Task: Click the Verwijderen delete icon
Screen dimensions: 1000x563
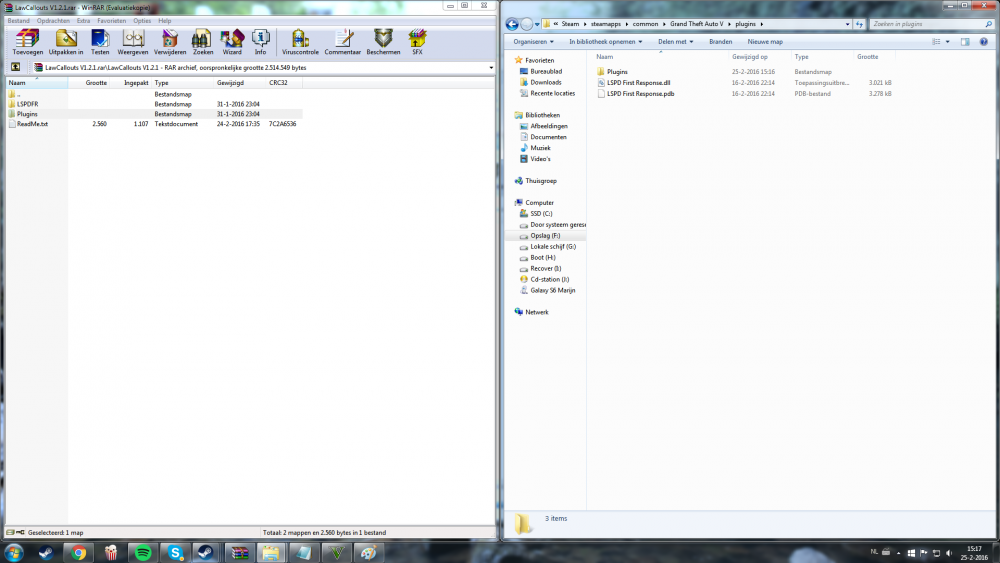Action: point(170,42)
